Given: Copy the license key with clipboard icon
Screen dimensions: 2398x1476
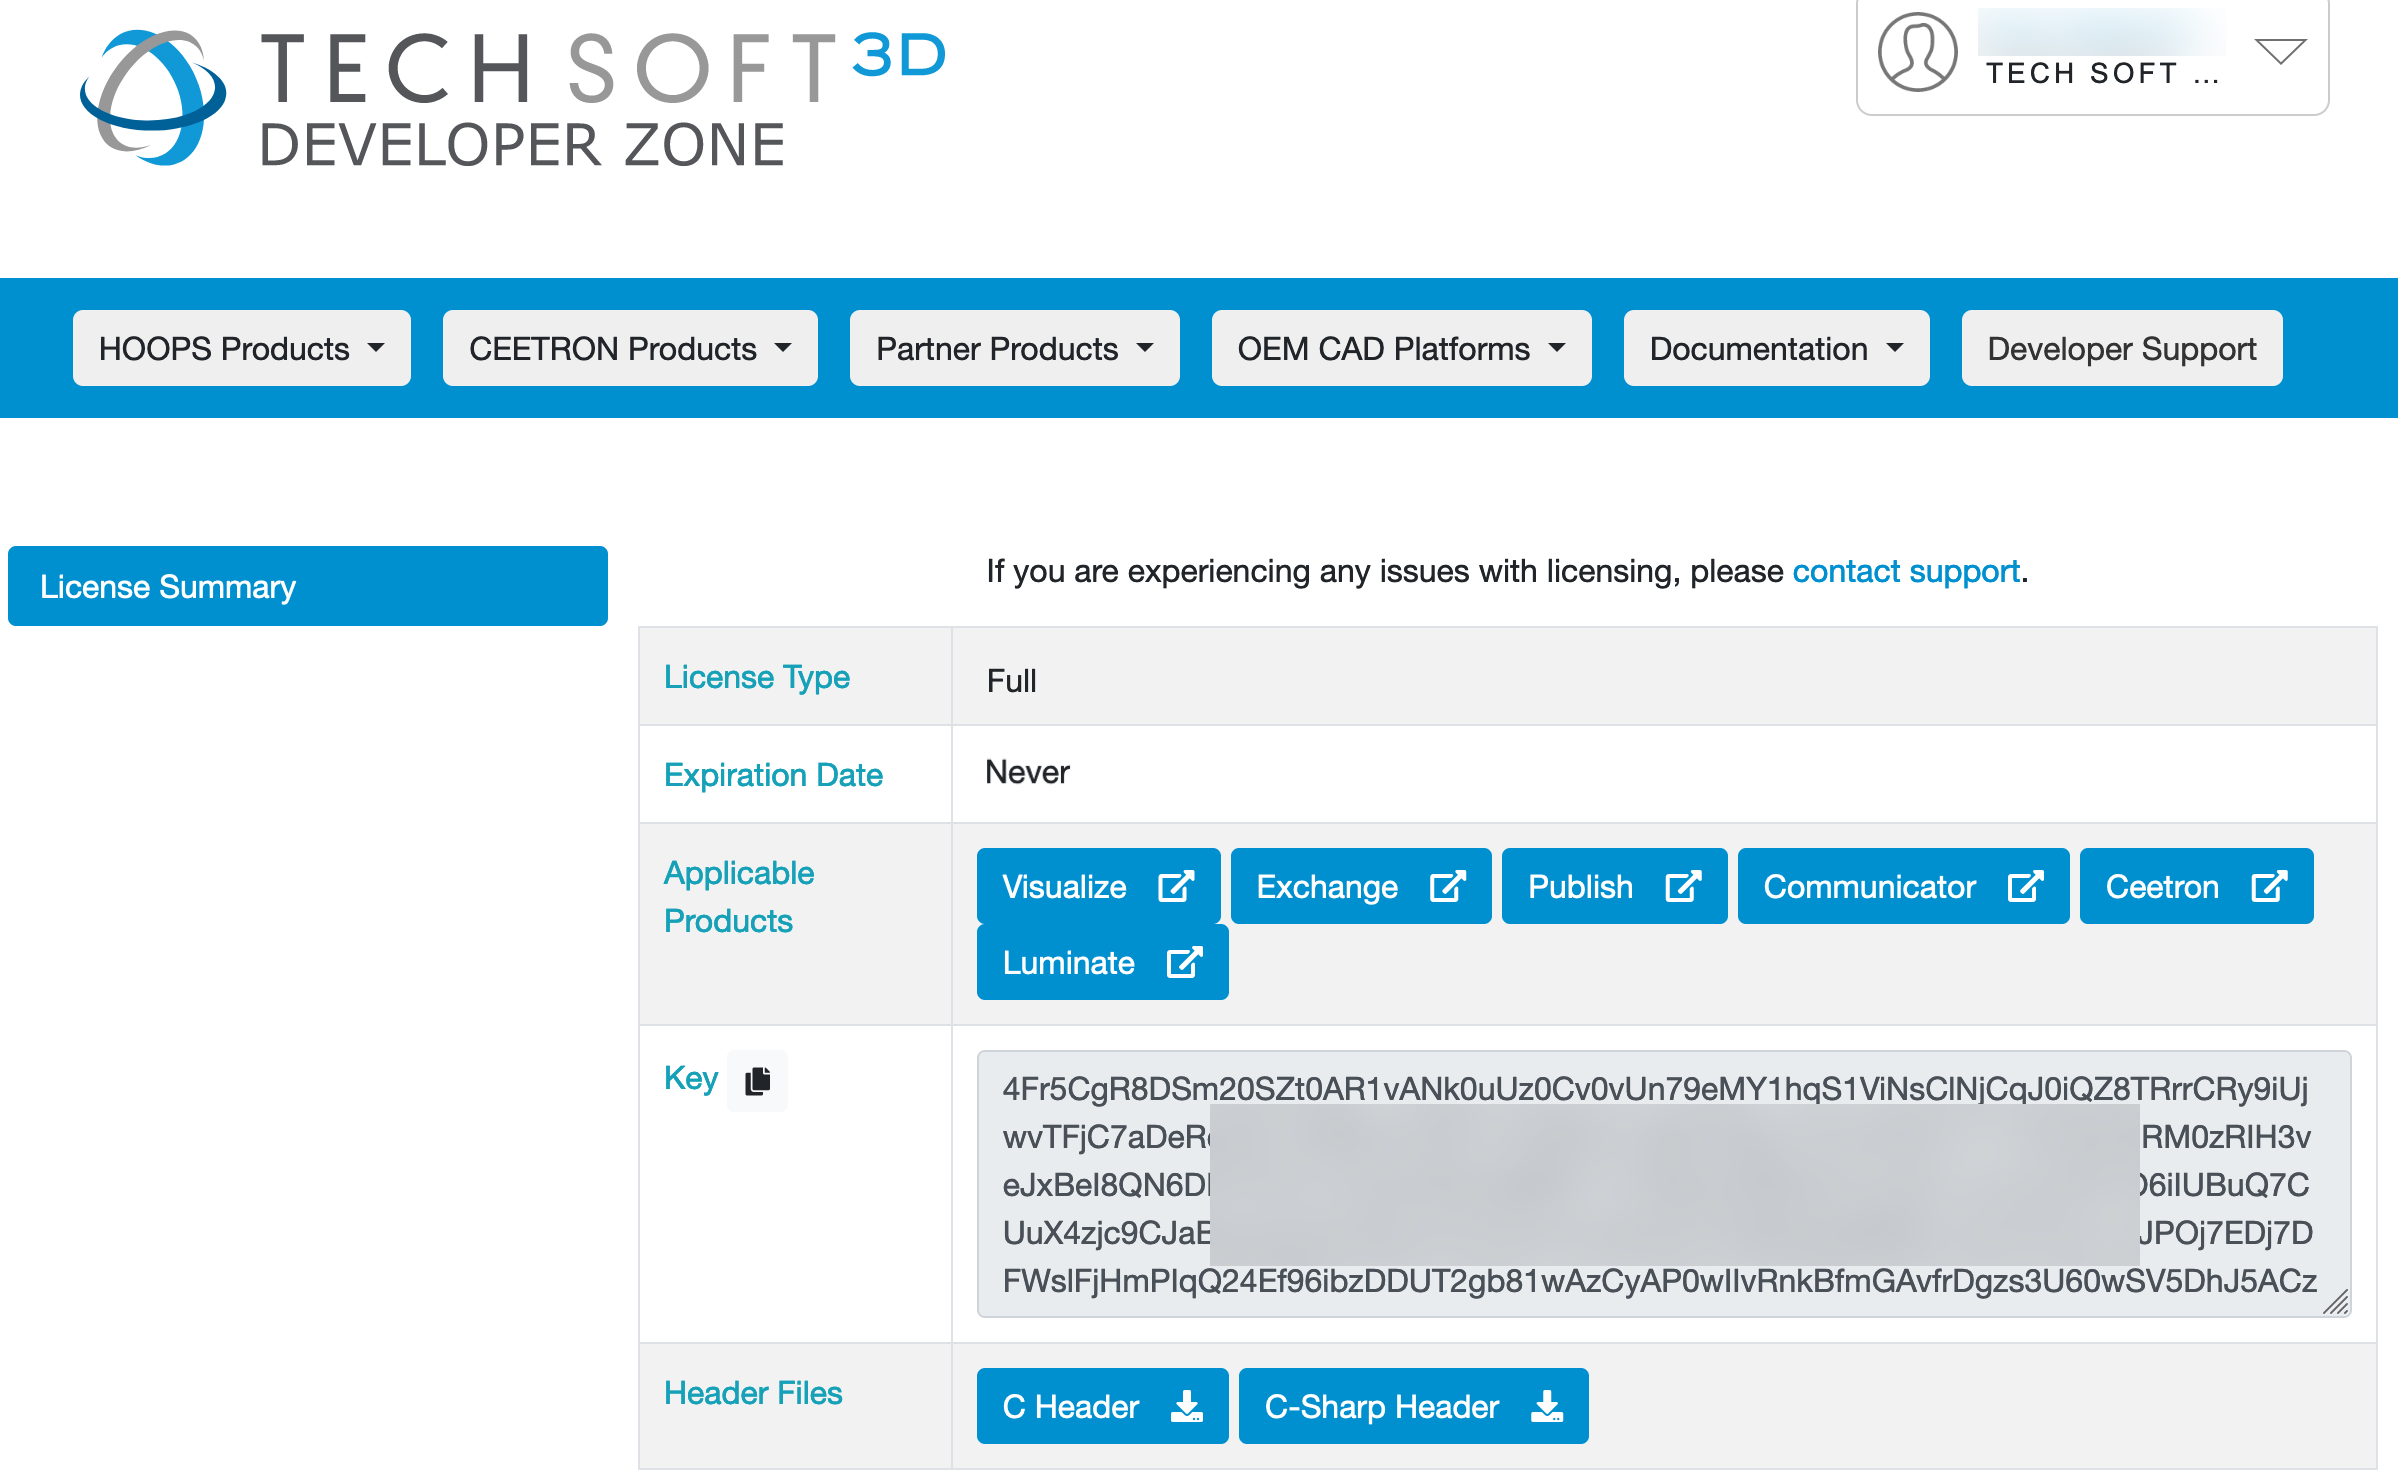Looking at the screenshot, I should point(758,1080).
